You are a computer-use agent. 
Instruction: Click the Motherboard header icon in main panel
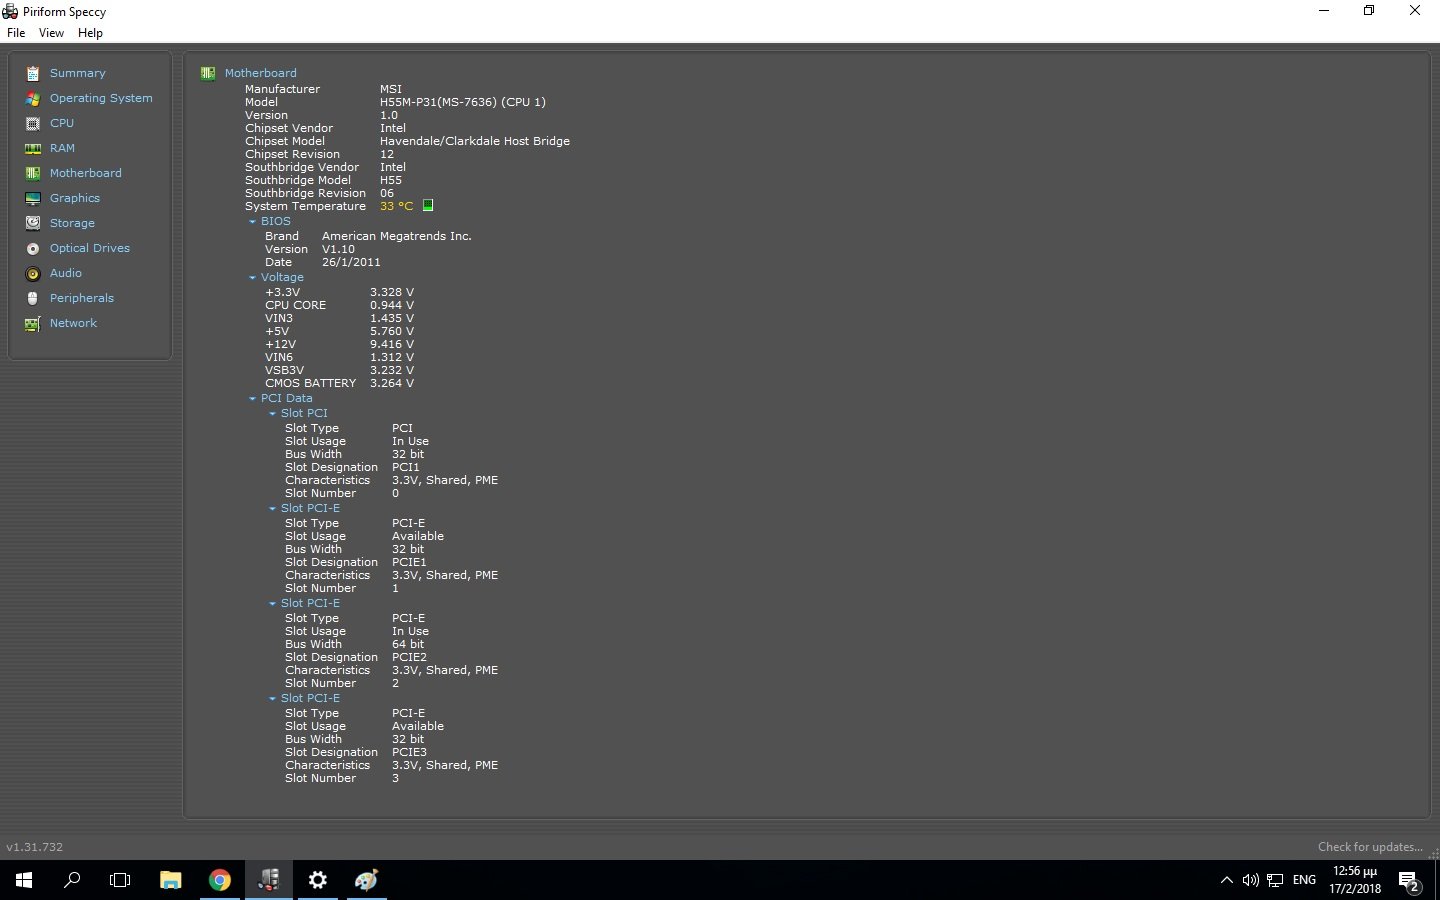click(x=208, y=73)
